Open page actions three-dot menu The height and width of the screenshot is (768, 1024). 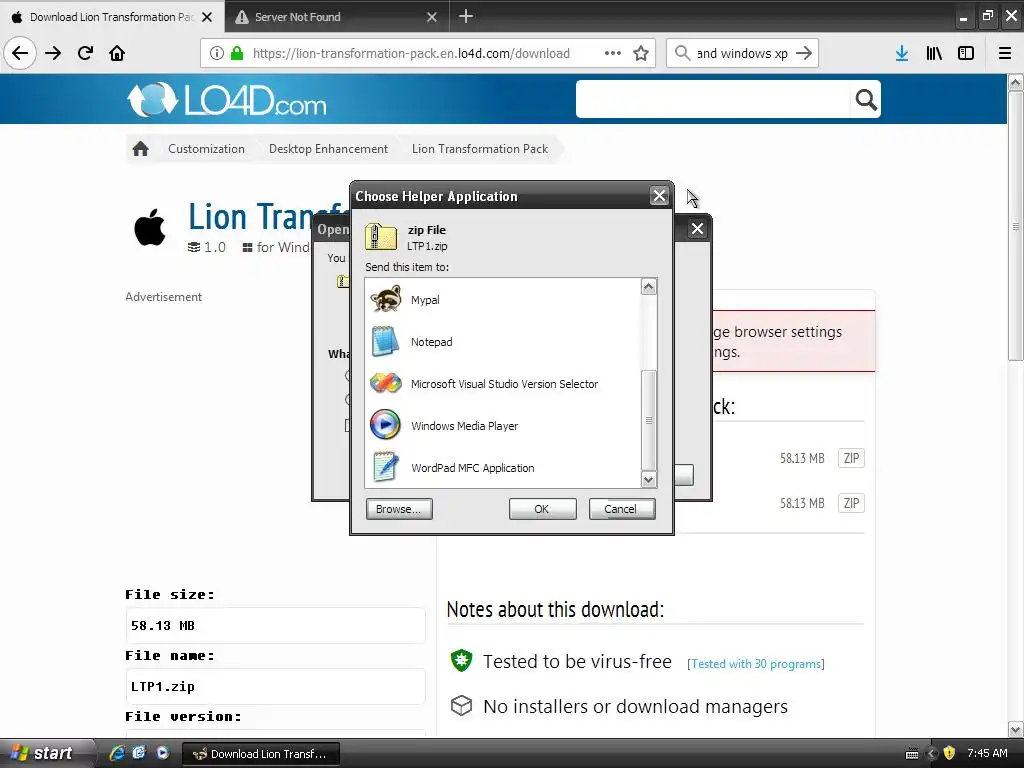[x=613, y=54]
